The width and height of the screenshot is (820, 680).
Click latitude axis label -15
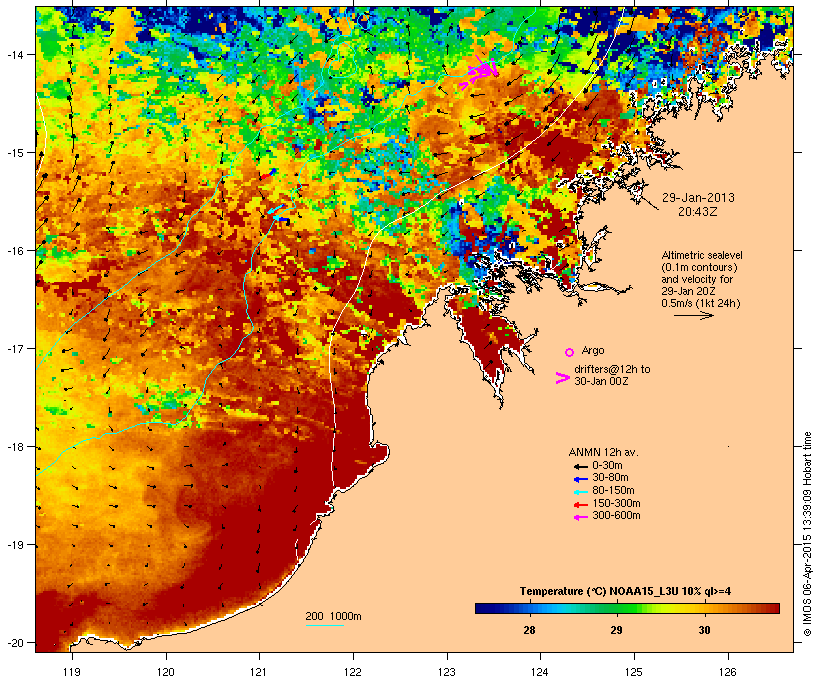point(14,153)
